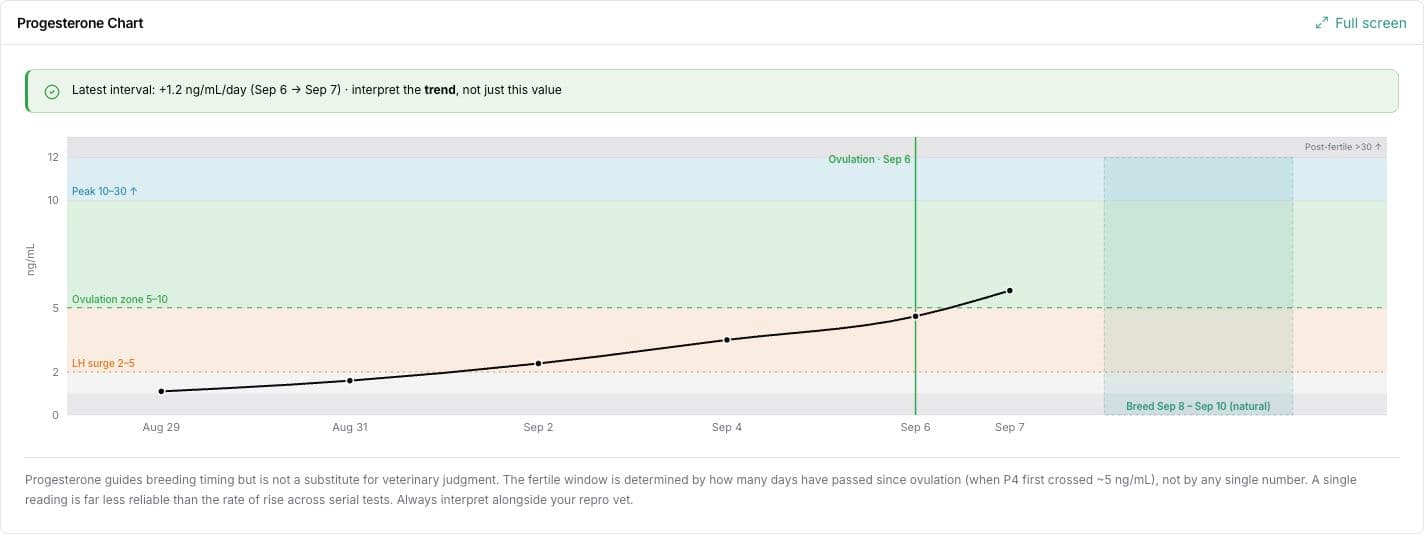
Task: Click the y-axis value 2
Action: pos(55,372)
